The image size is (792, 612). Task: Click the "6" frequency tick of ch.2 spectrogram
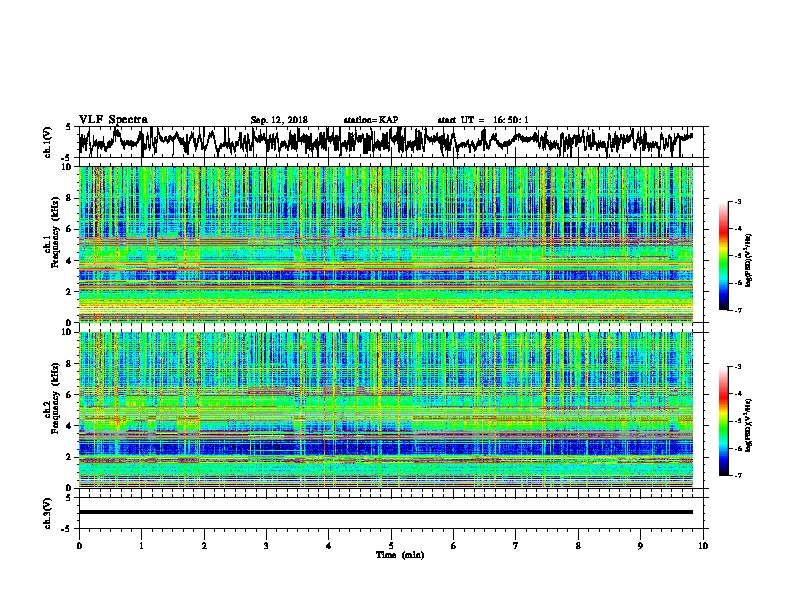click(70, 395)
